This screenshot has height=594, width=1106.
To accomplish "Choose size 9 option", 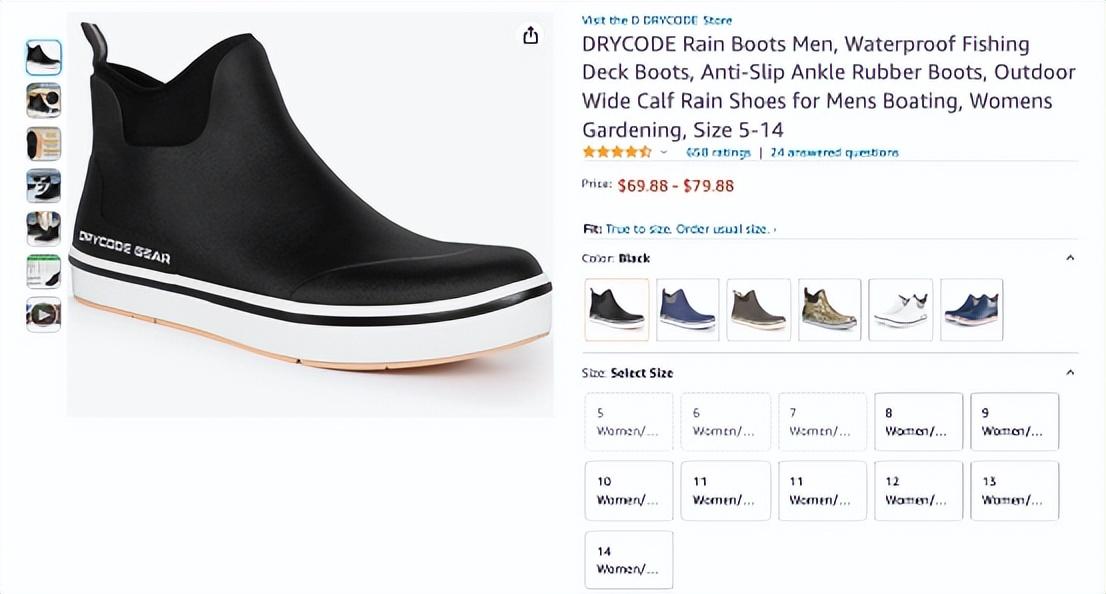I will pos(1014,422).
